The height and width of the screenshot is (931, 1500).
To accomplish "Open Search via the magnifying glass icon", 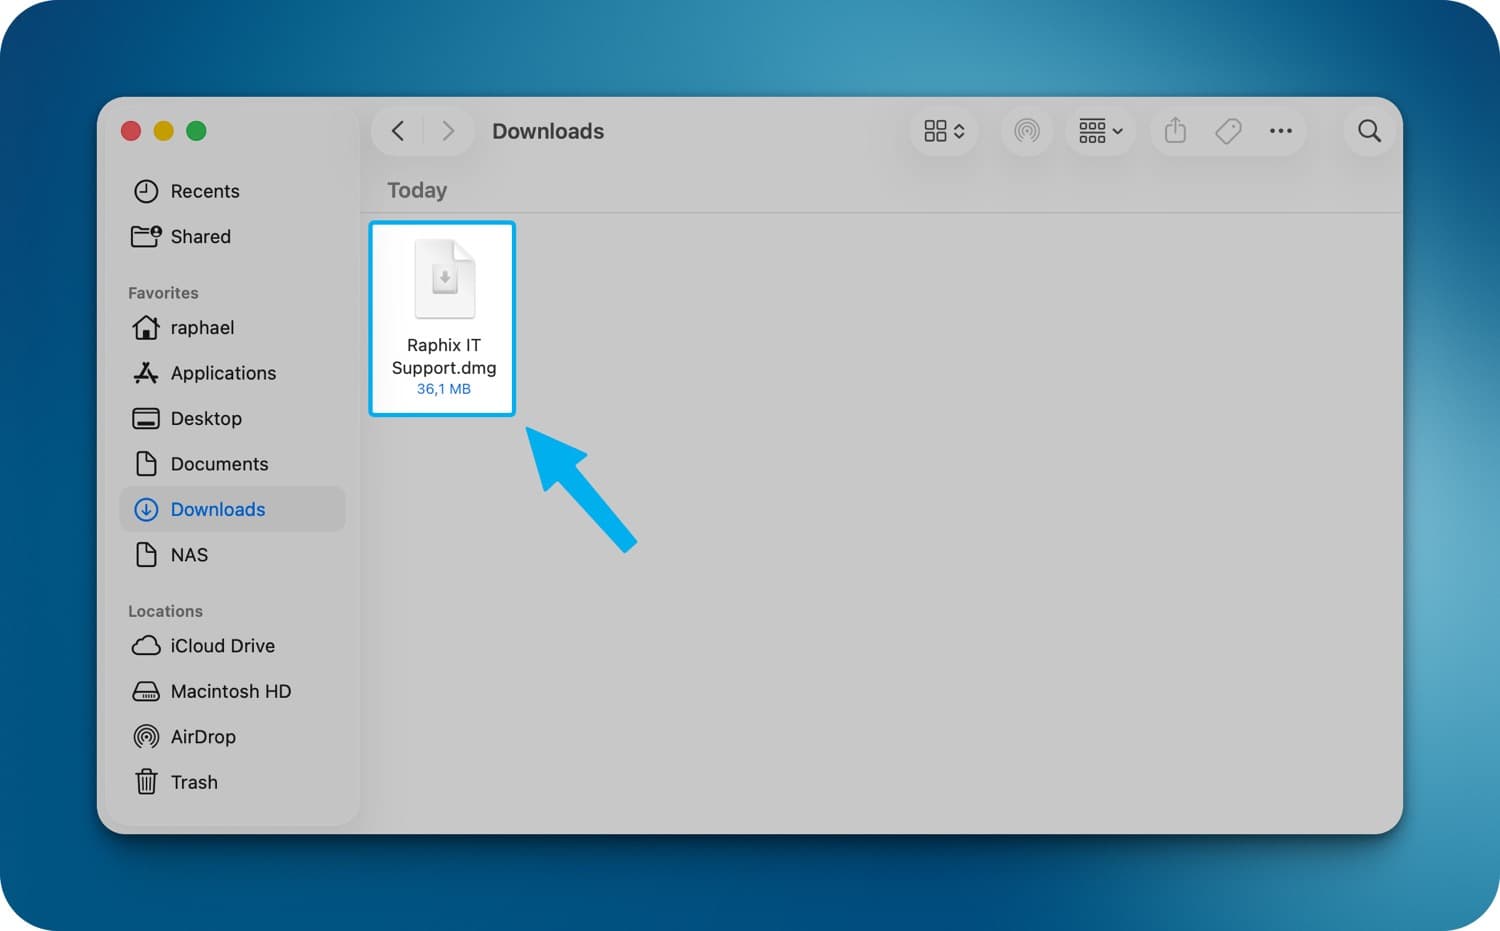I will tap(1368, 131).
